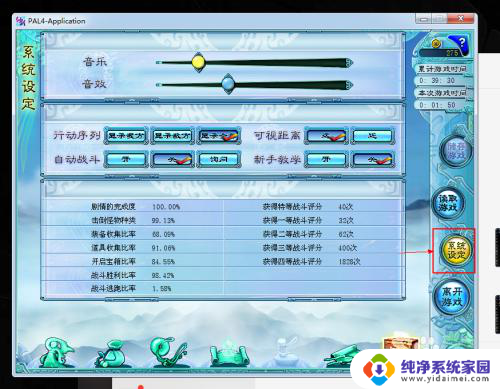Click the 装备收集比率 percentage row

point(133,234)
